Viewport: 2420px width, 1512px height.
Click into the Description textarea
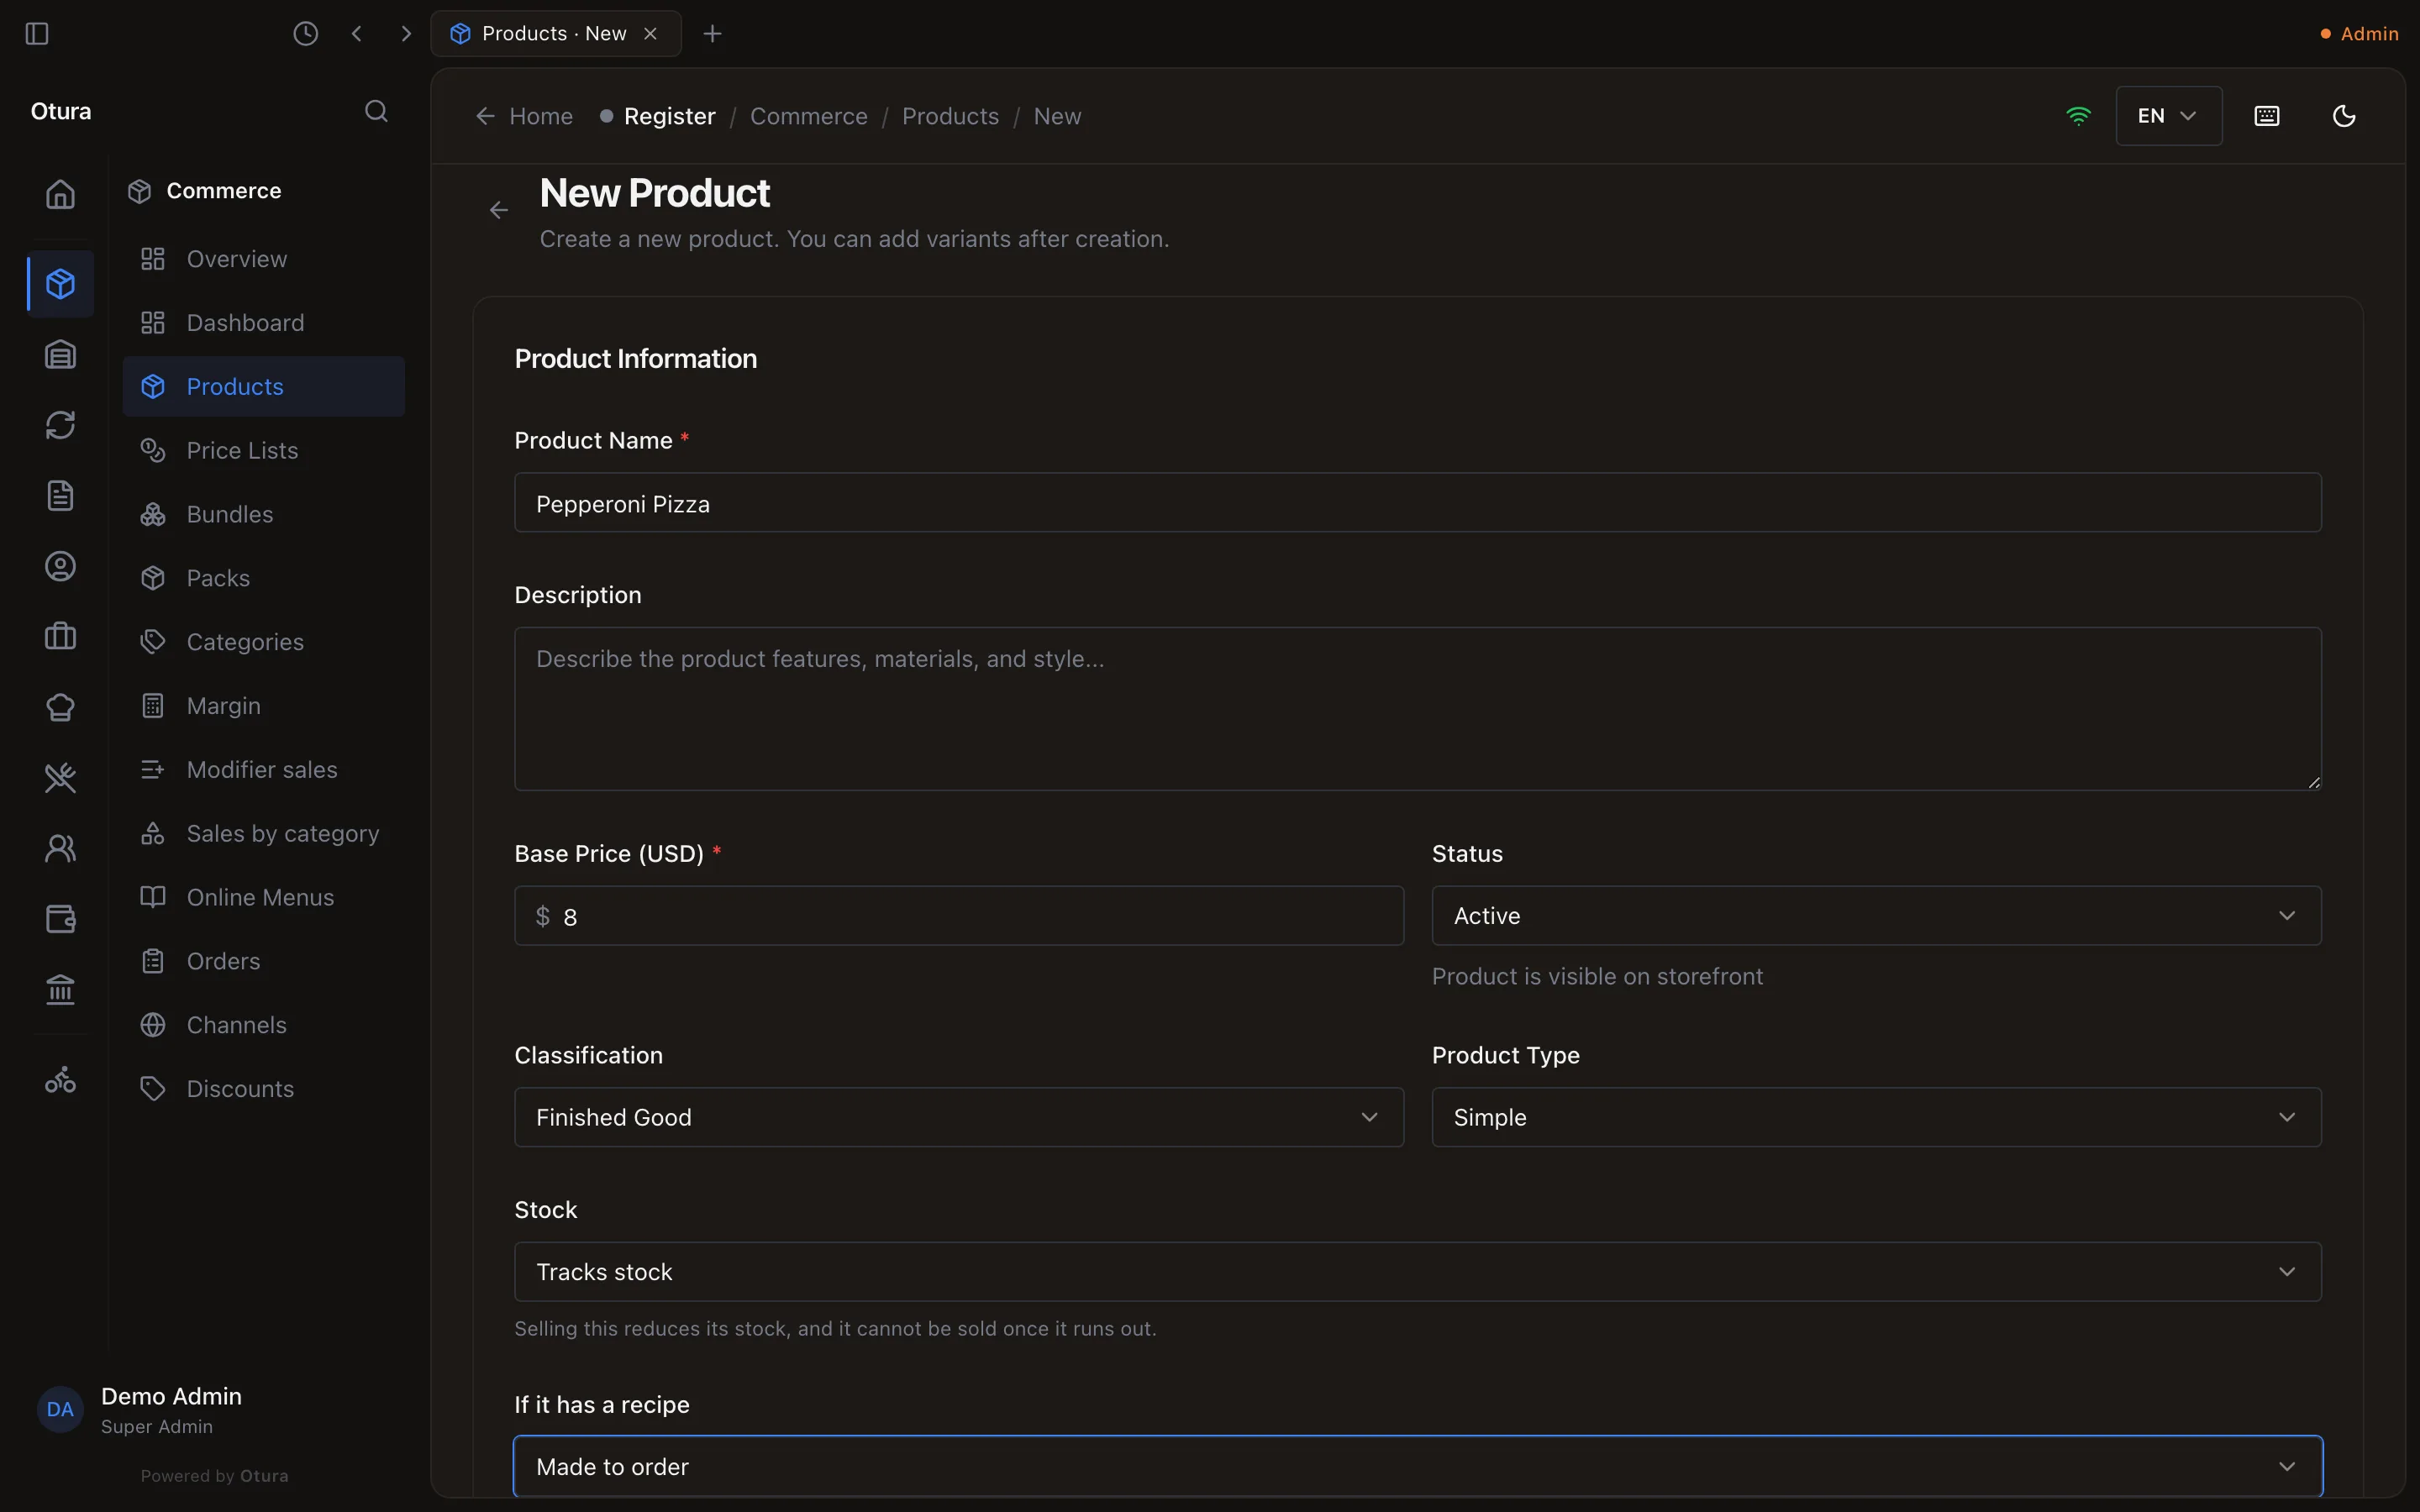1418,709
